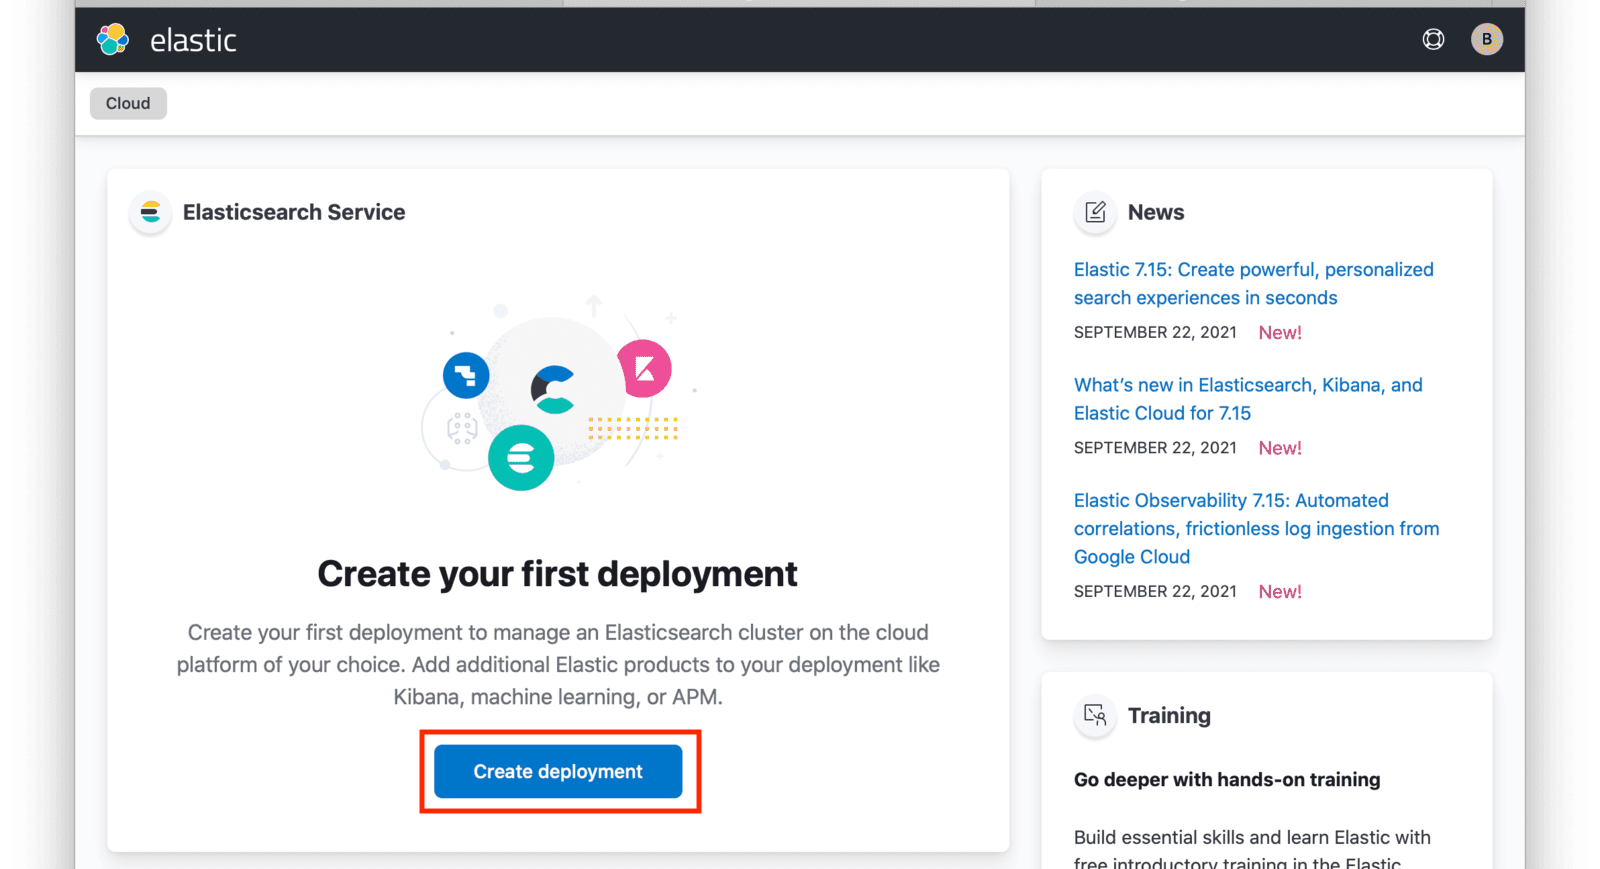The image size is (1600, 869).
Task: Open the help lifebuoy icon
Action: tap(1433, 39)
